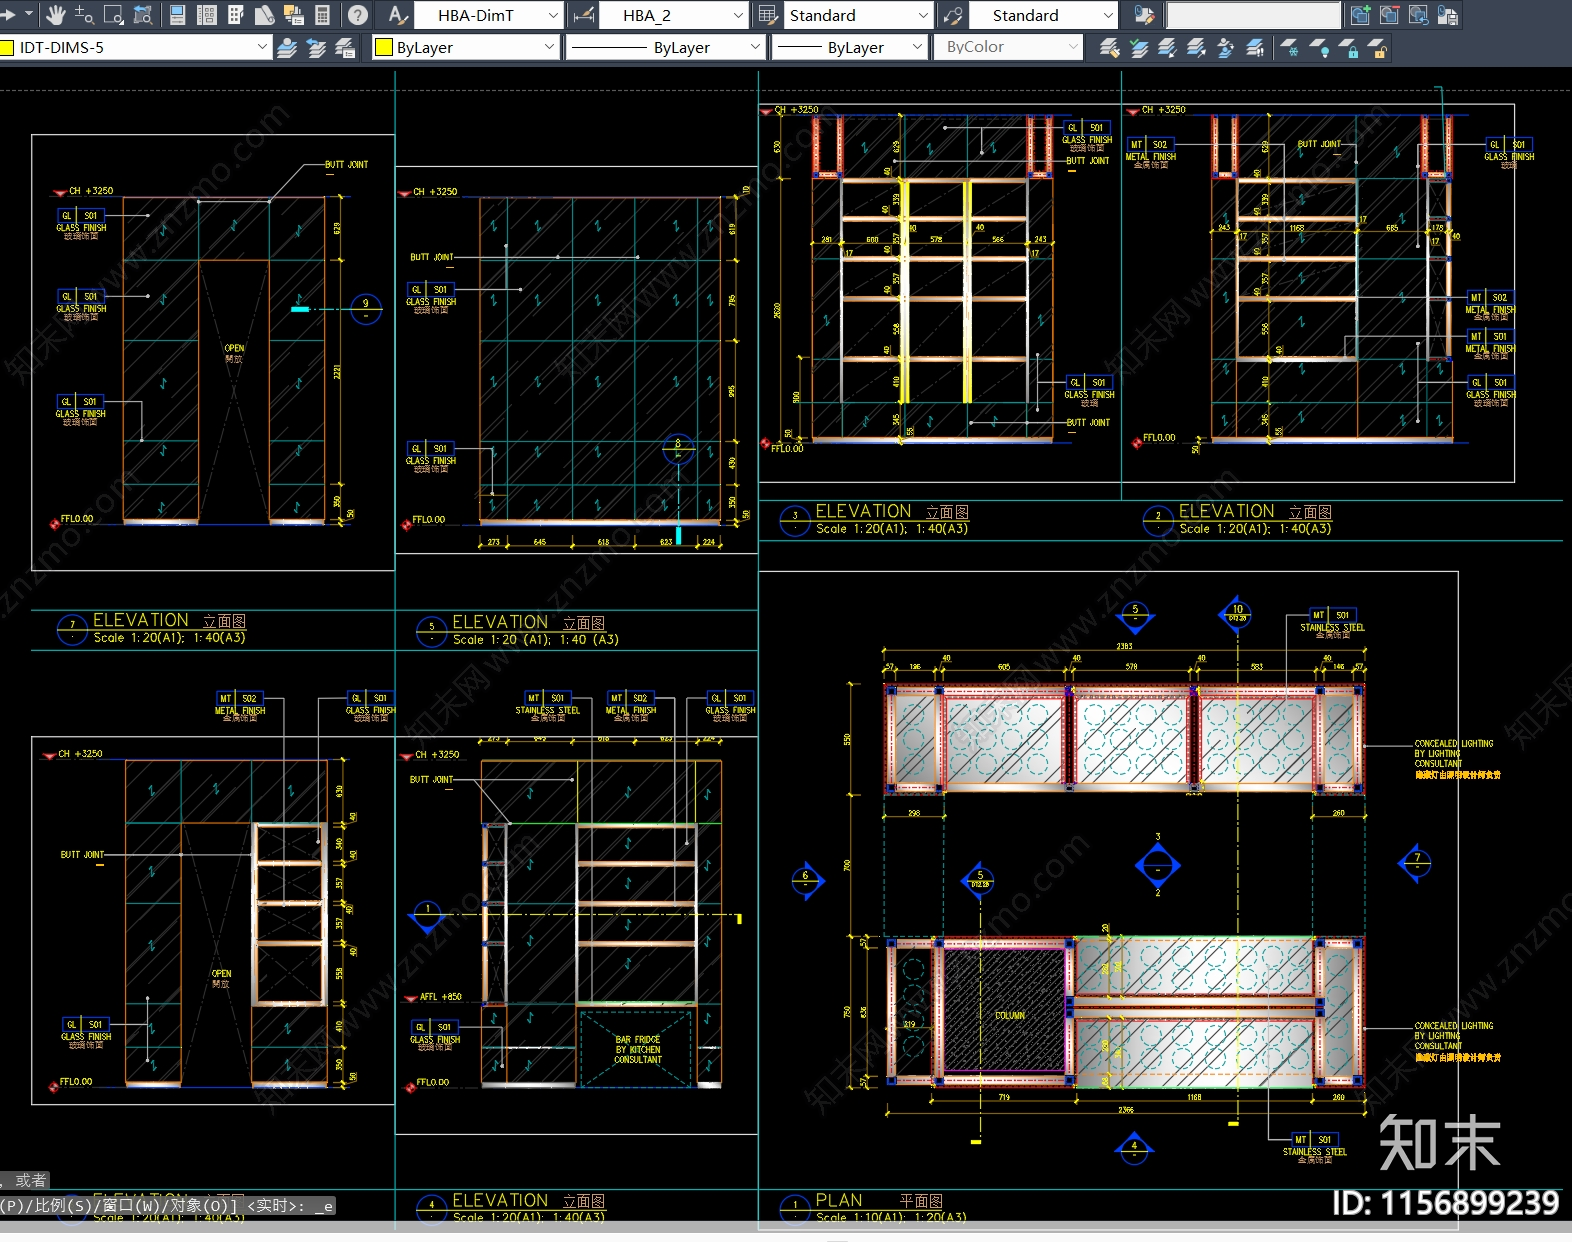The width and height of the screenshot is (1572, 1242).
Task: Click the Add to working set icon
Action: [1360, 15]
